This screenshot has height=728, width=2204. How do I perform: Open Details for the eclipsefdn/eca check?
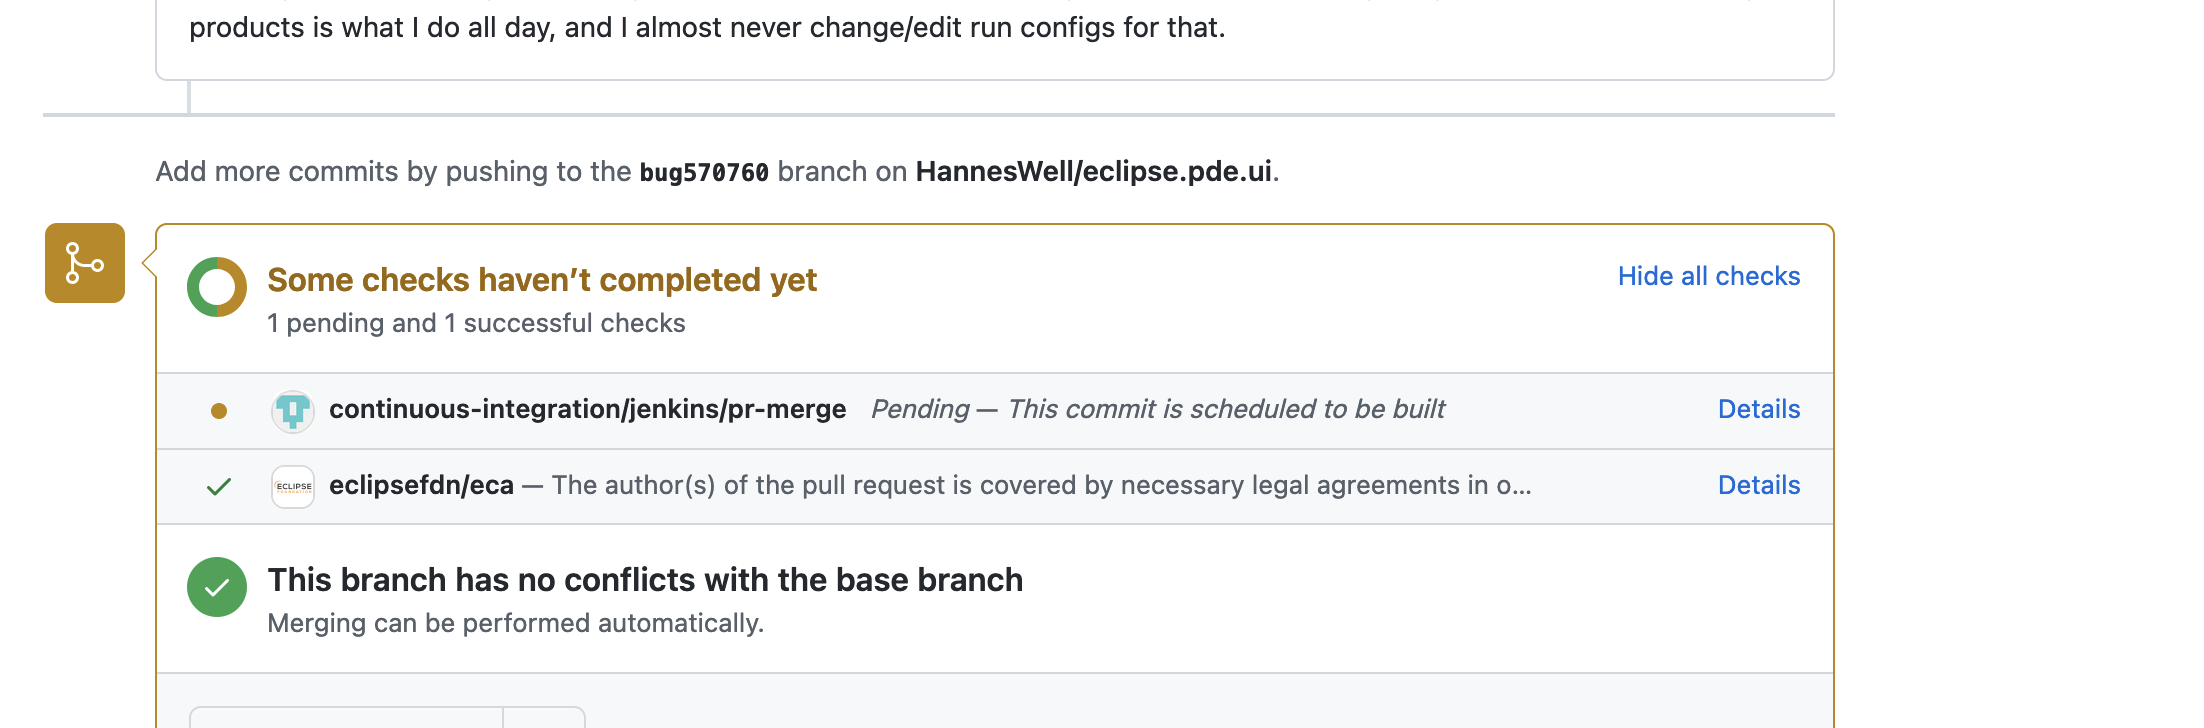[1758, 486]
